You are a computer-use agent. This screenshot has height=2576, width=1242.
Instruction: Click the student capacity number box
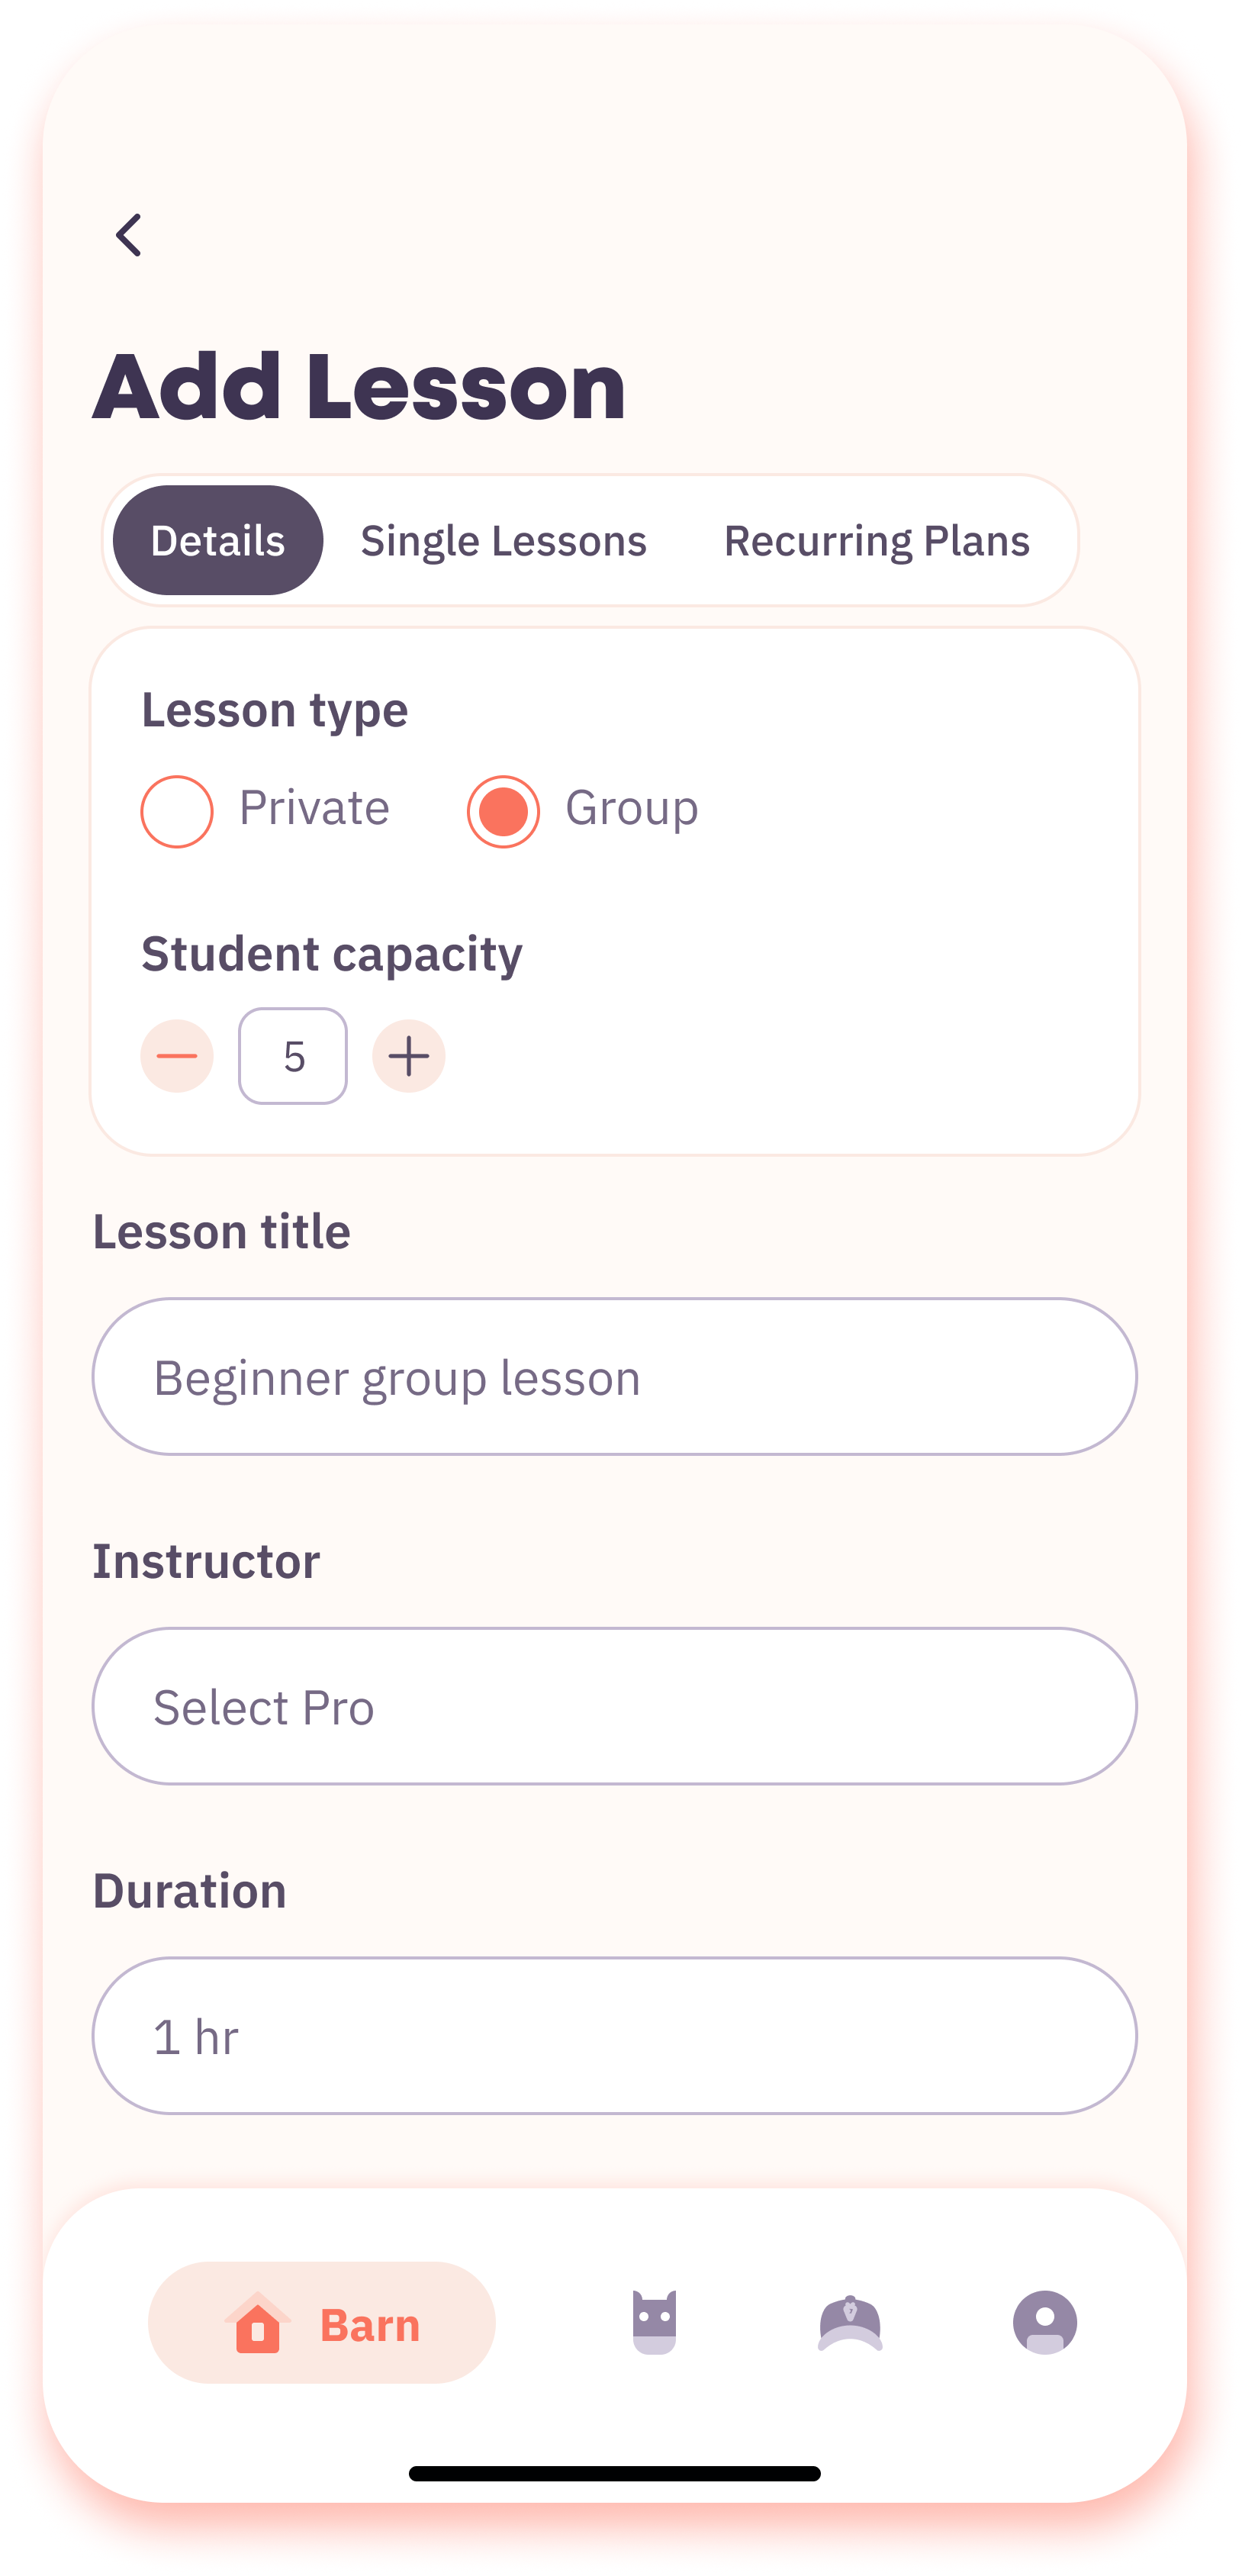click(x=293, y=1056)
